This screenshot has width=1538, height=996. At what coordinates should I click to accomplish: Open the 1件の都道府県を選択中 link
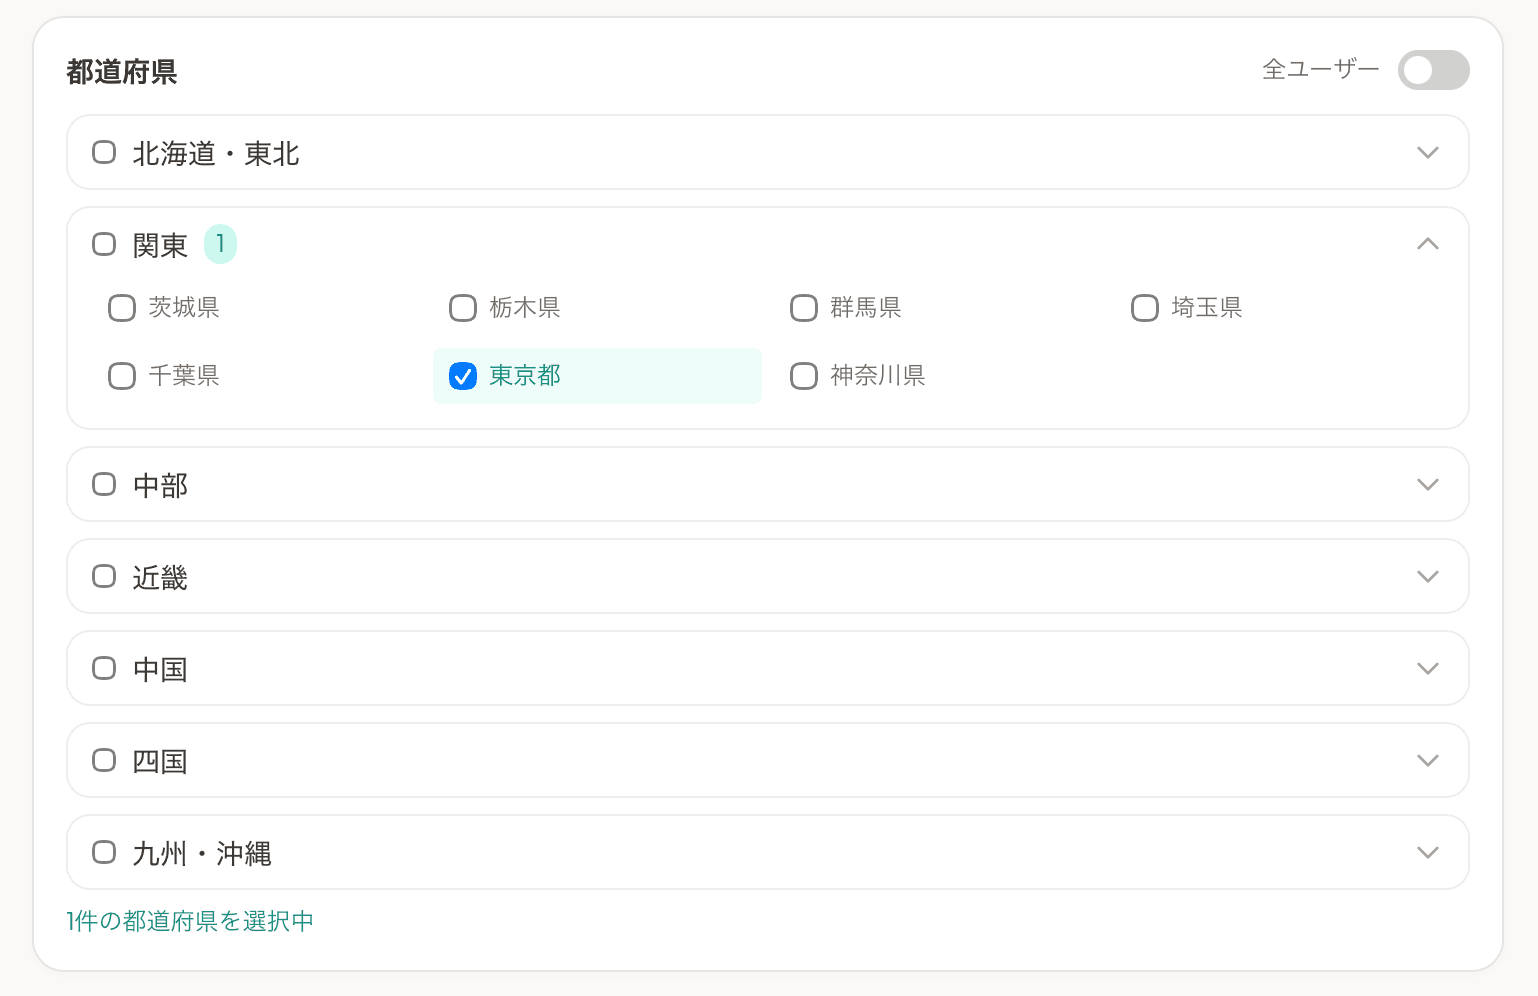point(188,920)
